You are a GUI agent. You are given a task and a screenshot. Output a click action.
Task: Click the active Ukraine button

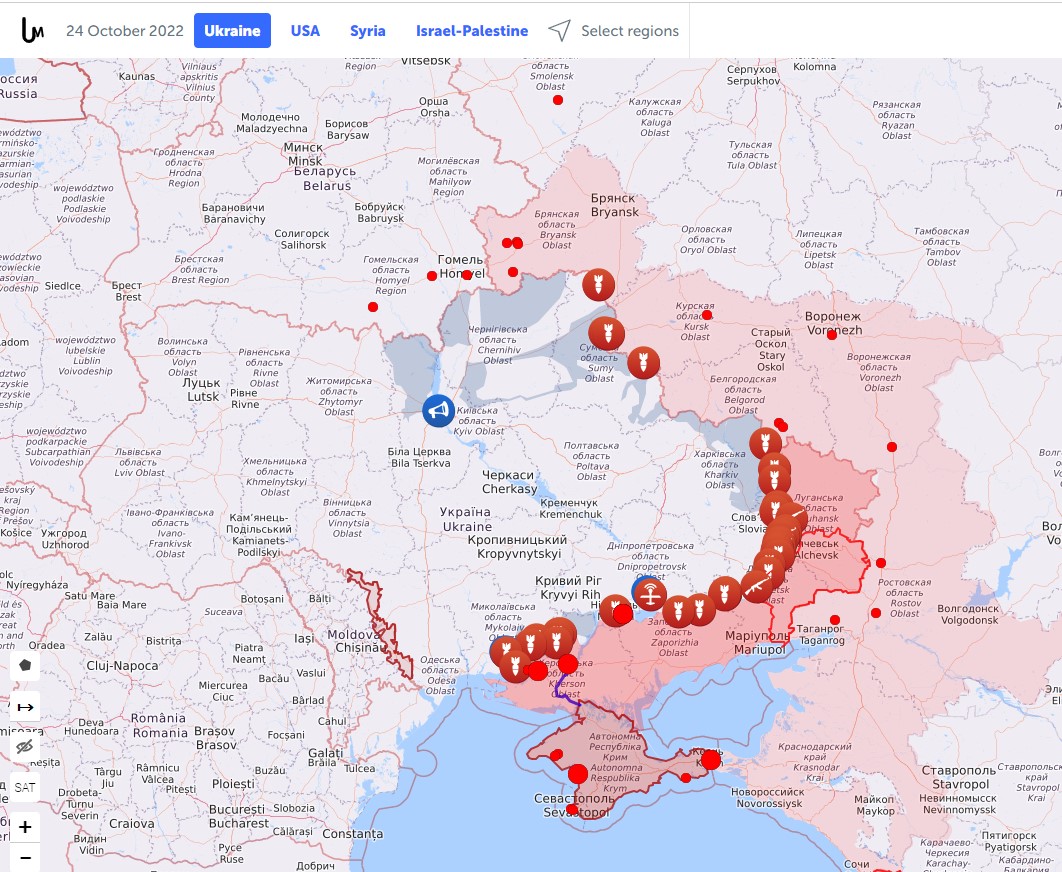pos(232,31)
